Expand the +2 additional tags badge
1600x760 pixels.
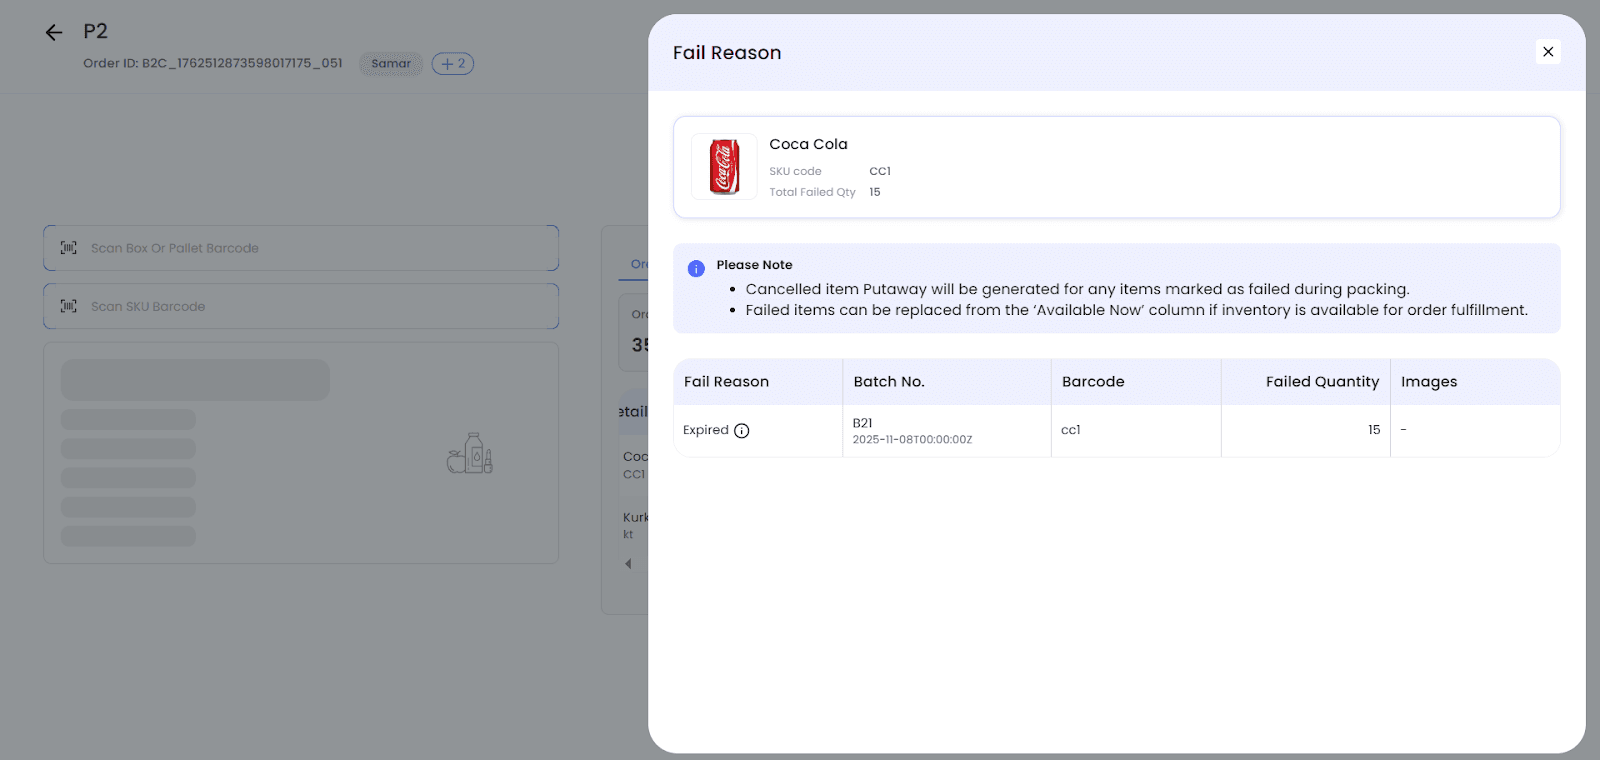click(453, 64)
